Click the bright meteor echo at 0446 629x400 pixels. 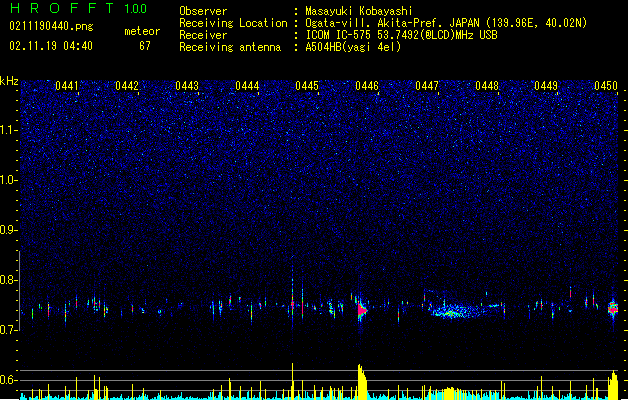[362, 310]
